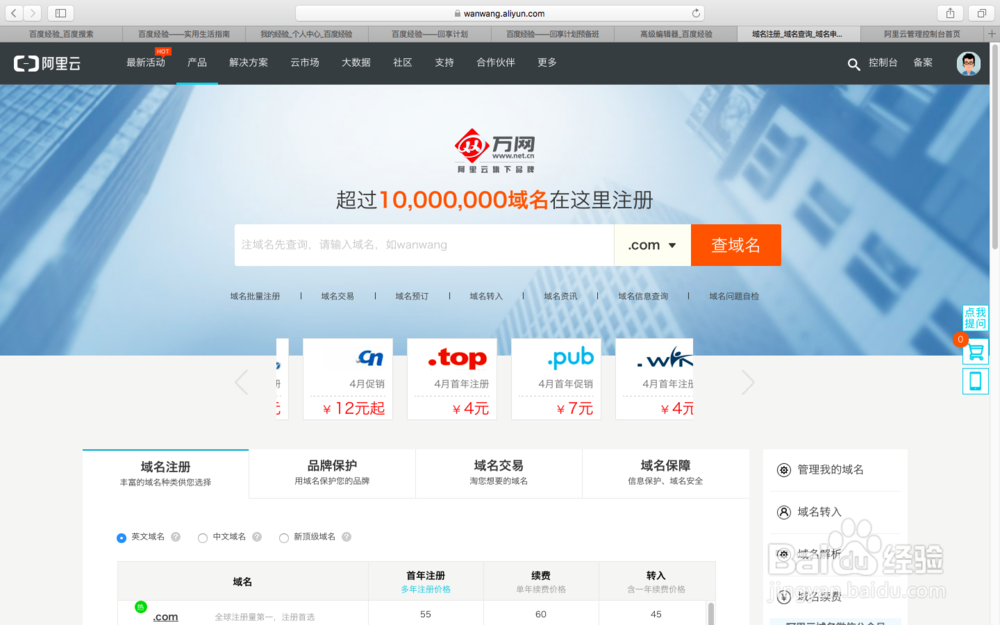Open the user avatar profile
This screenshot has width=1000, height=625.
pos(968,63)
